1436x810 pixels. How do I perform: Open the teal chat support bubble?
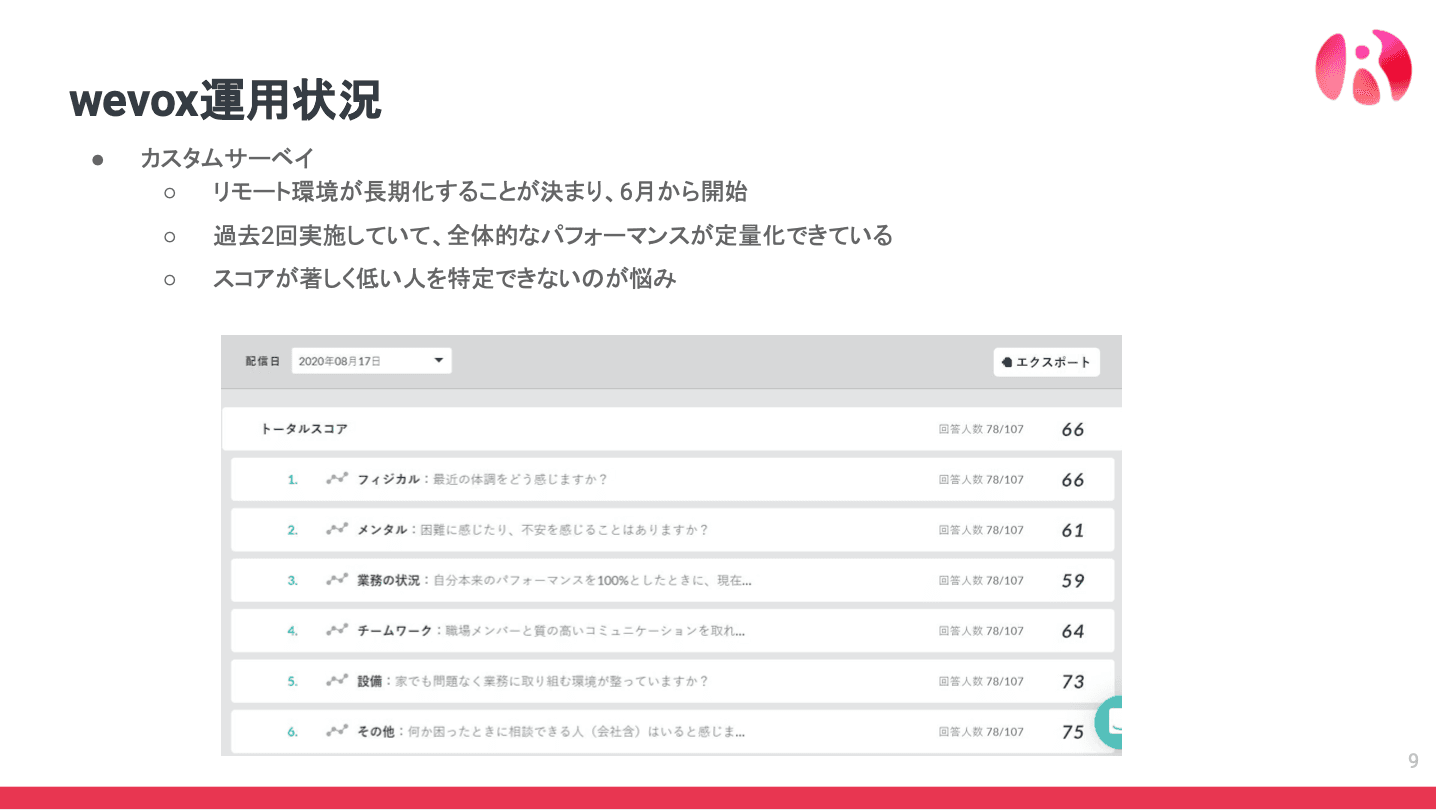point(1110,722)
